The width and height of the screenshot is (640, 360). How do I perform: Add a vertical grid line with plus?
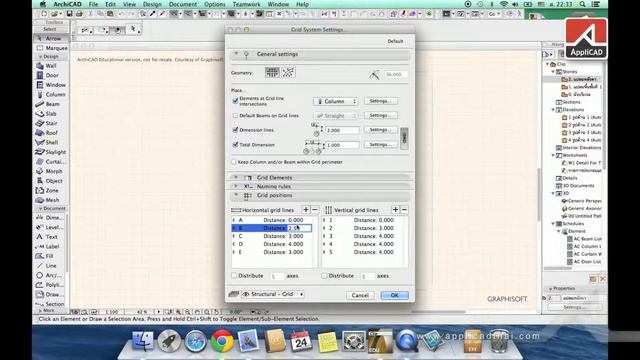pyautogui.click(x=395, y=210)
